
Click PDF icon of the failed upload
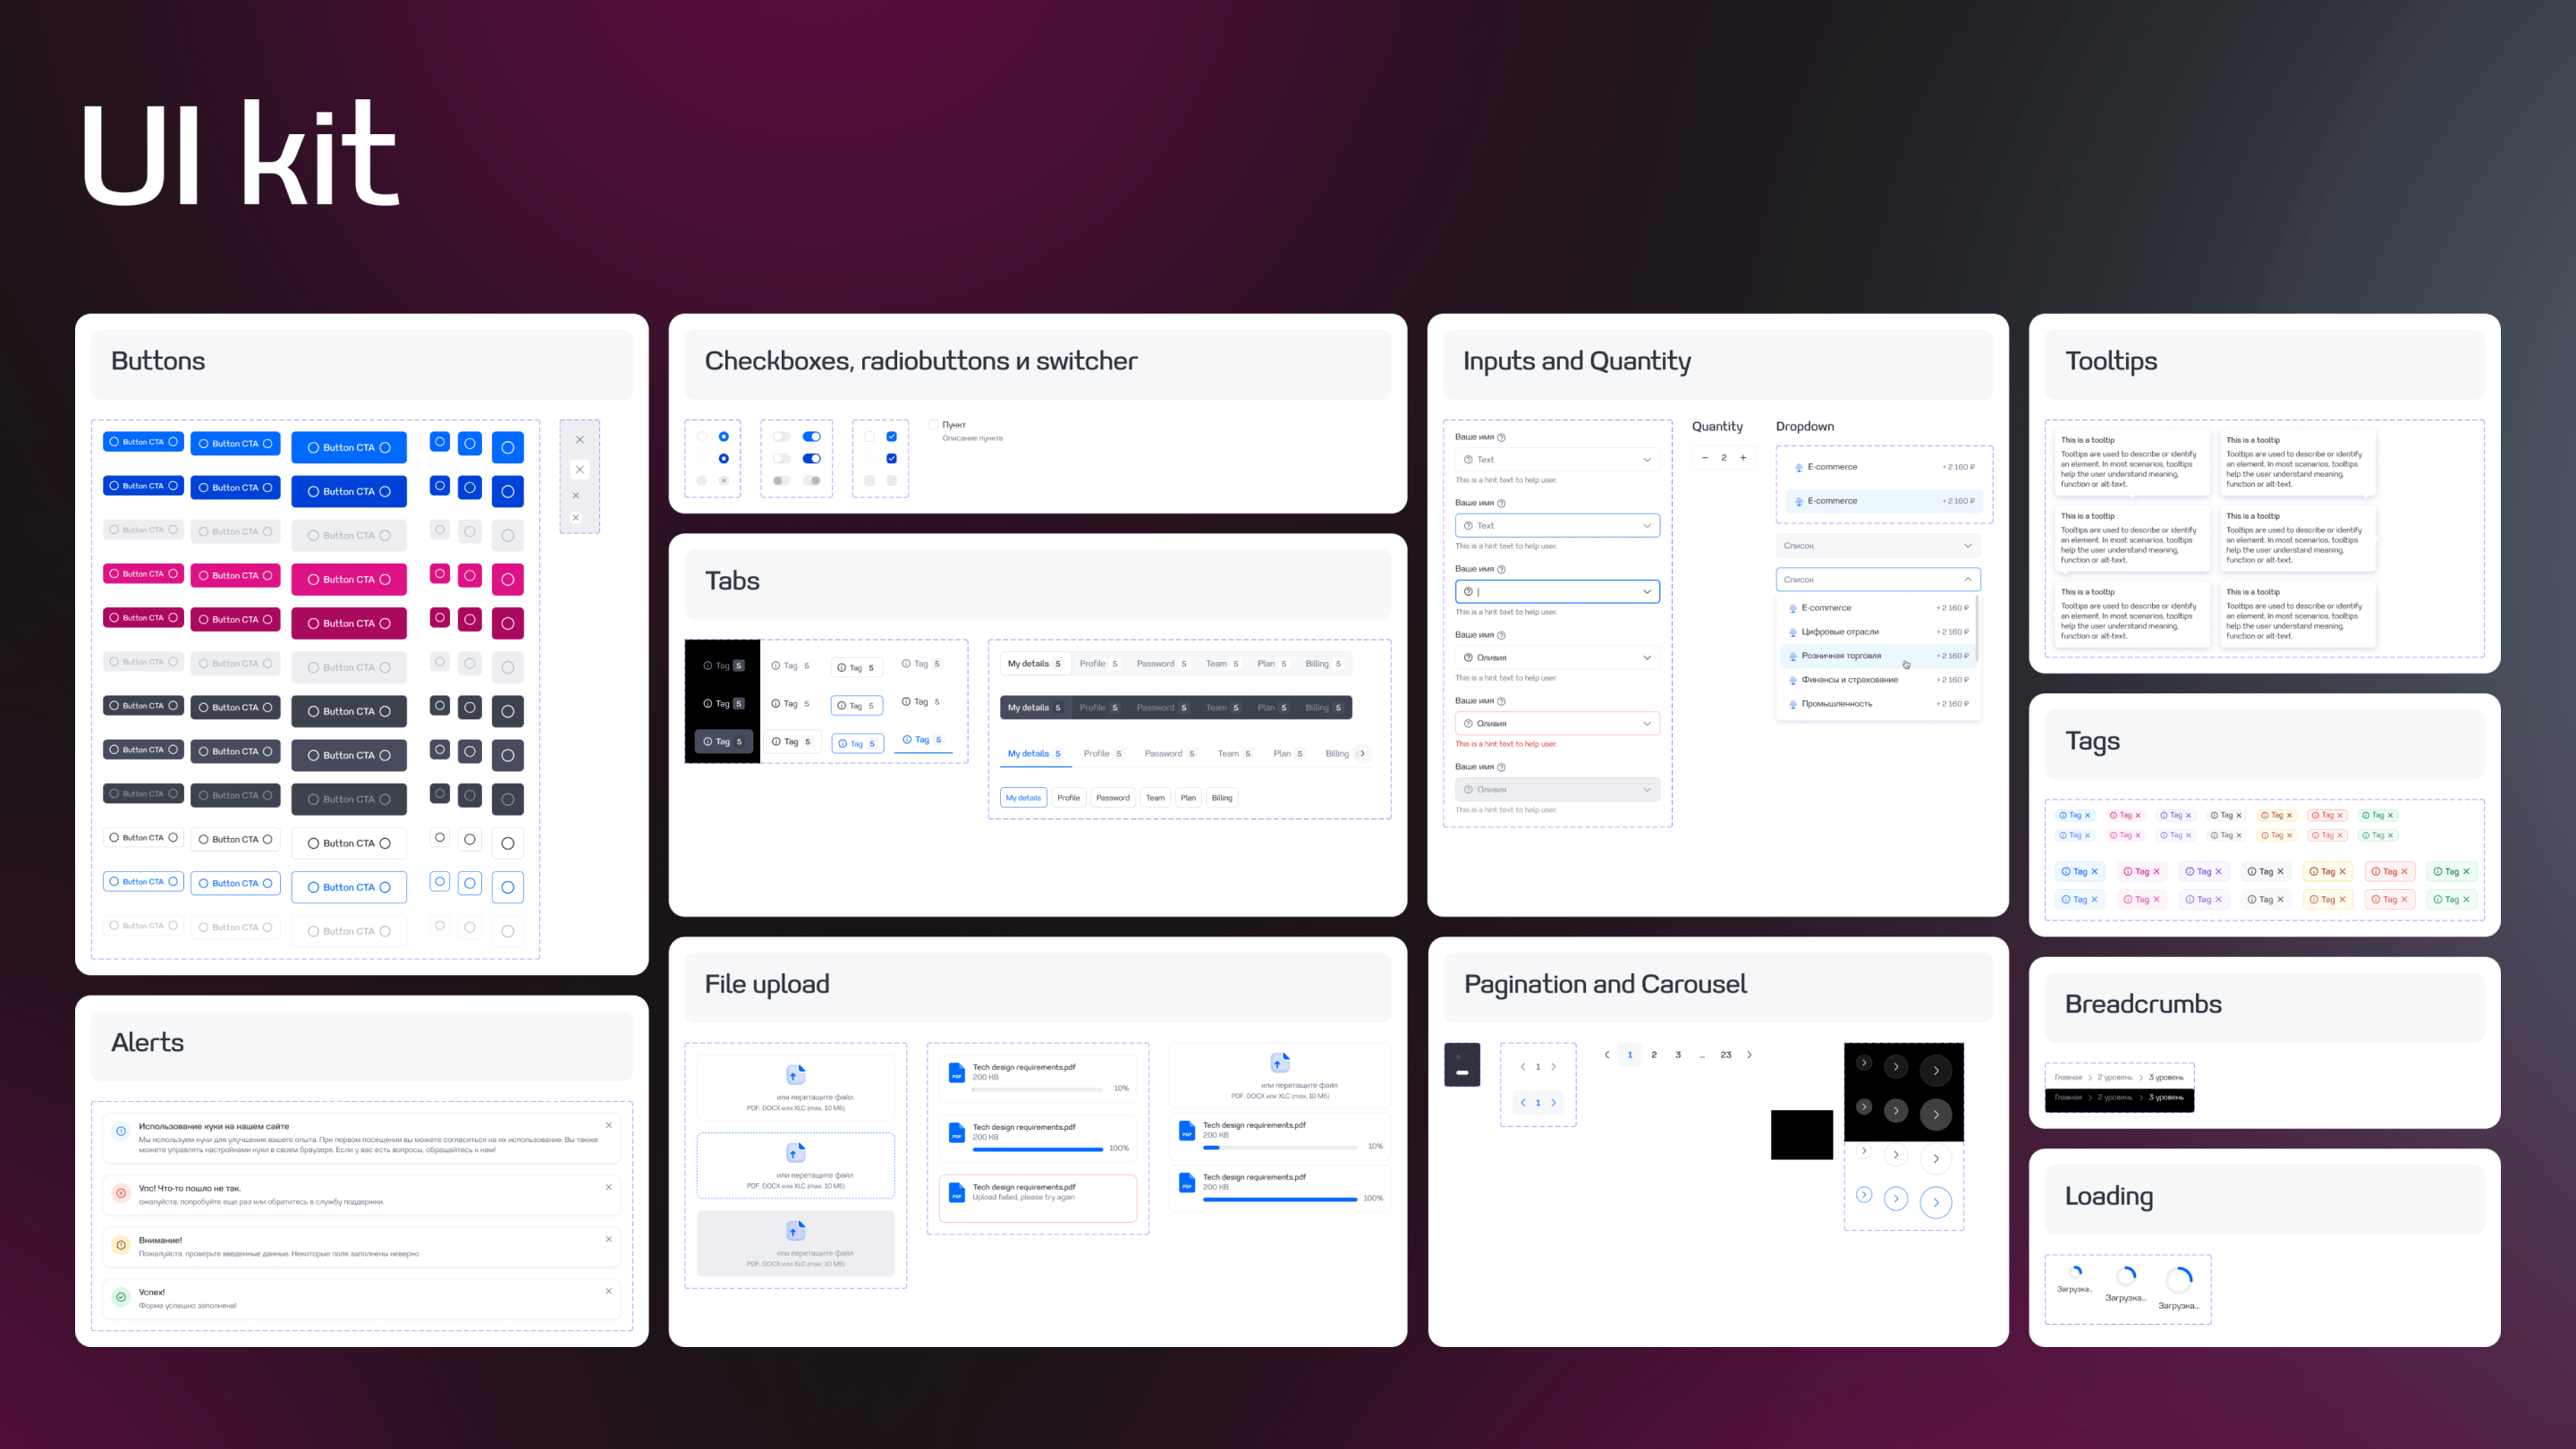[x=956, y=1192]
